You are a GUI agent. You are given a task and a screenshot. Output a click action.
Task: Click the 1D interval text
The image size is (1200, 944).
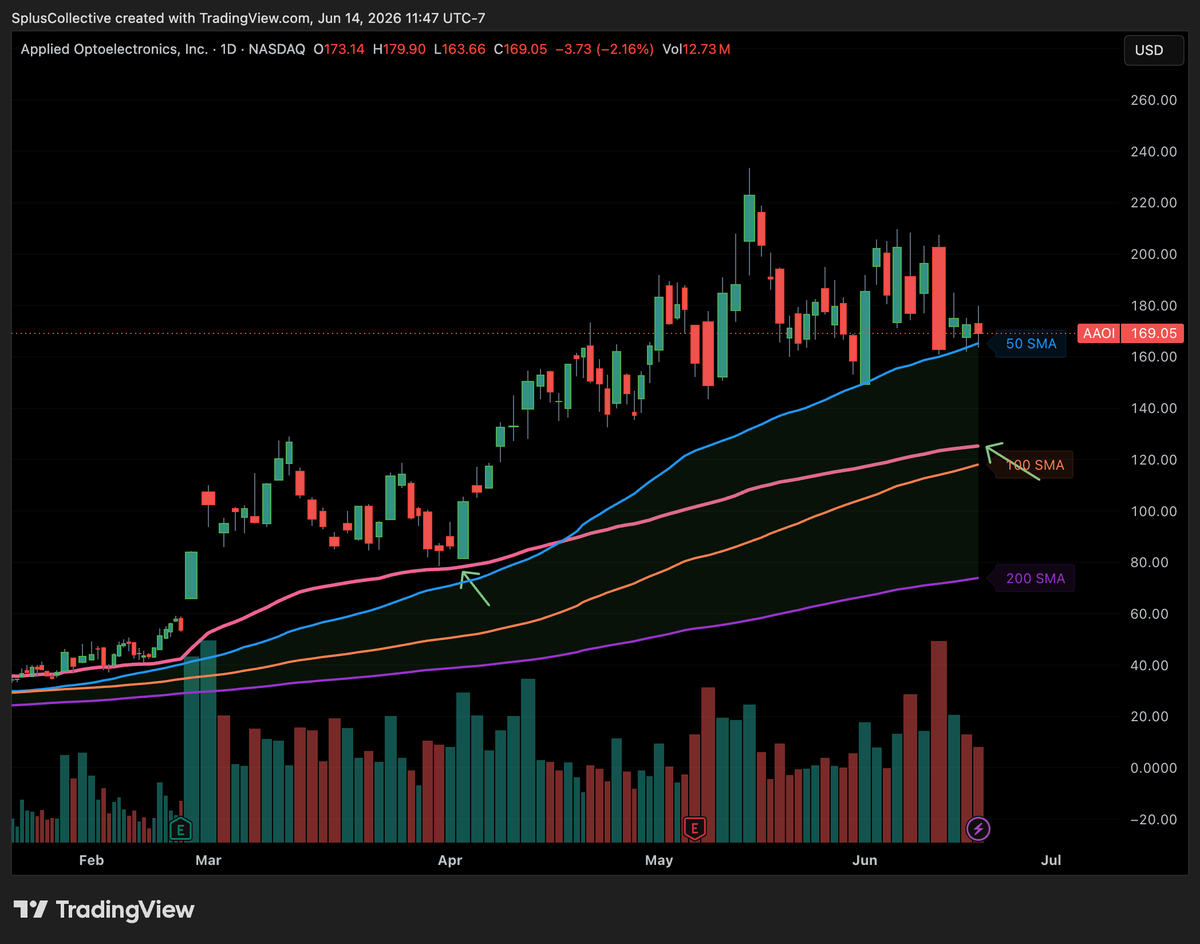[230, 49]
